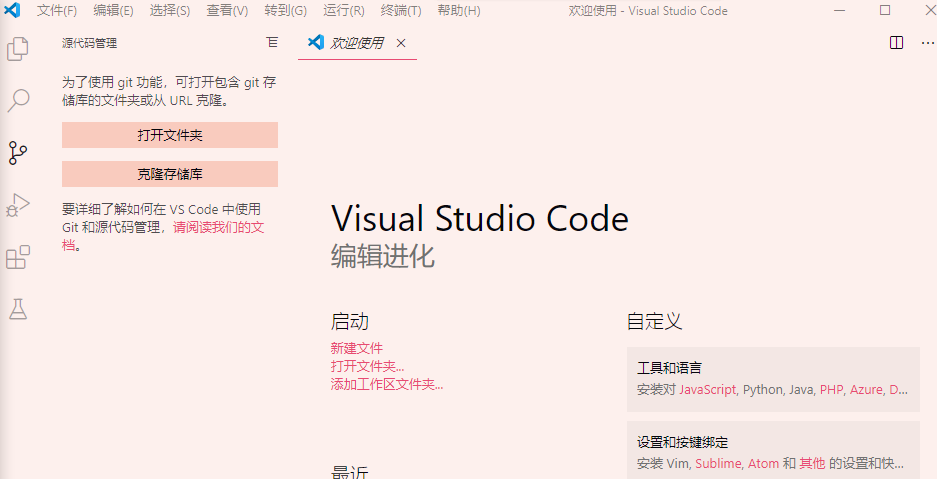Open the 选择(S) menu
Viewport: 937px width, 479px height.
(170, 11)
